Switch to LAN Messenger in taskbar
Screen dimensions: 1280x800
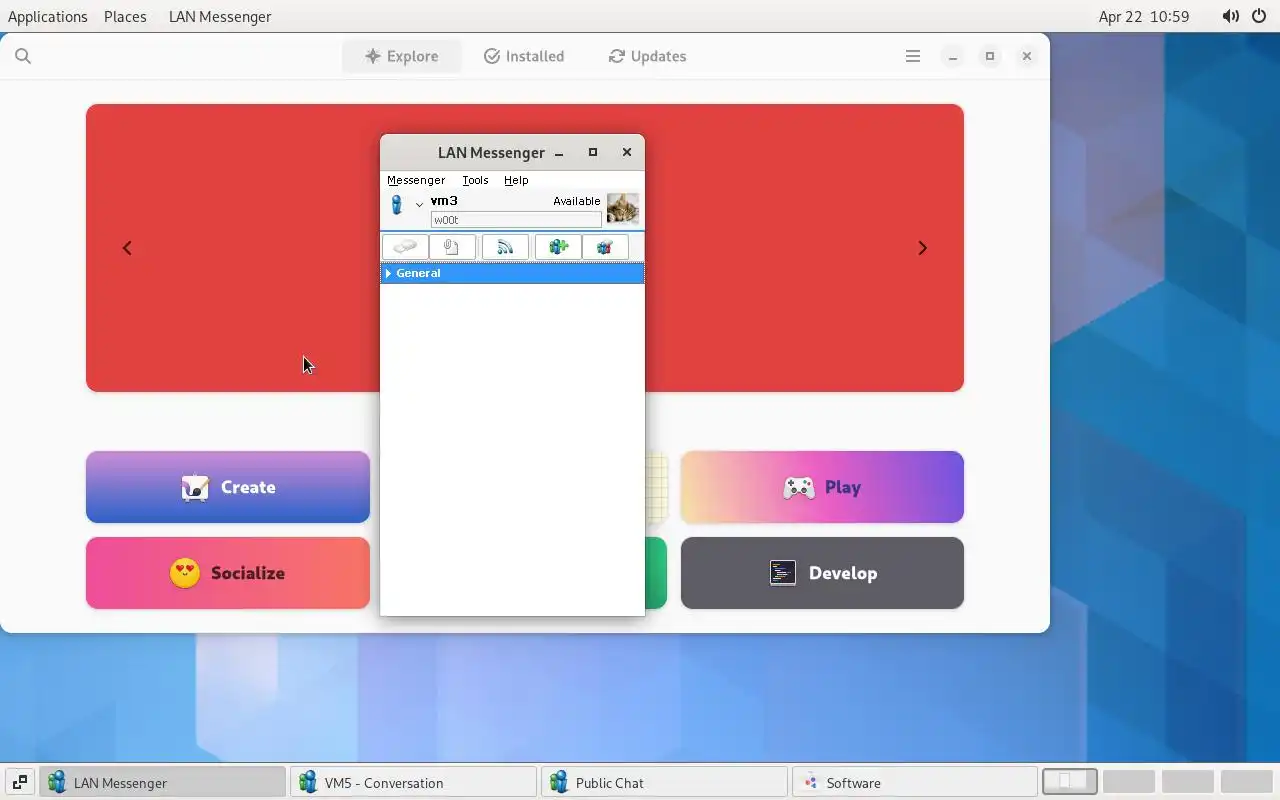[162, 782]
